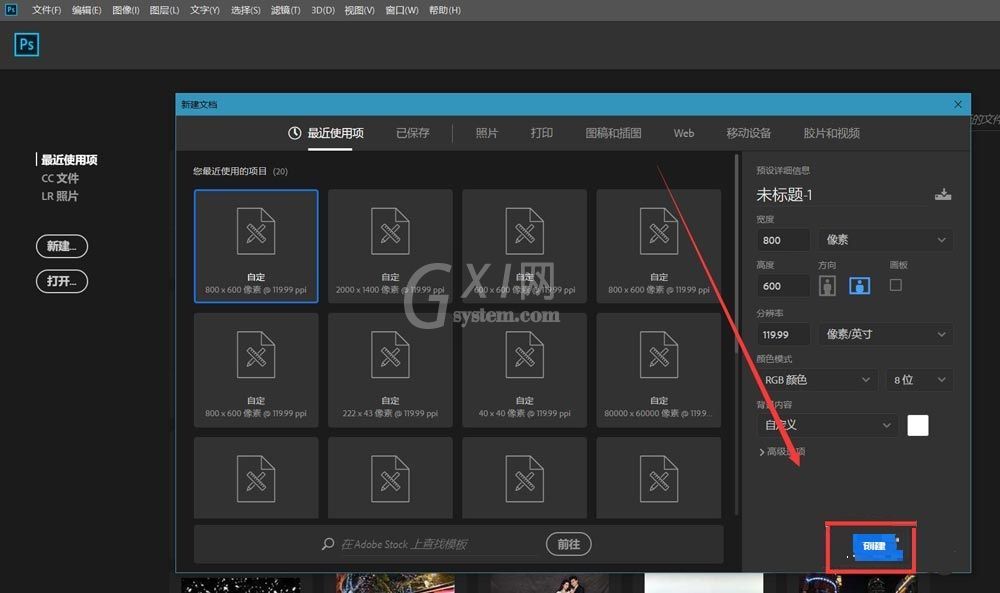Click clock icon on 最近使用项 tab

pyautogui.click(x=294, y=133)
